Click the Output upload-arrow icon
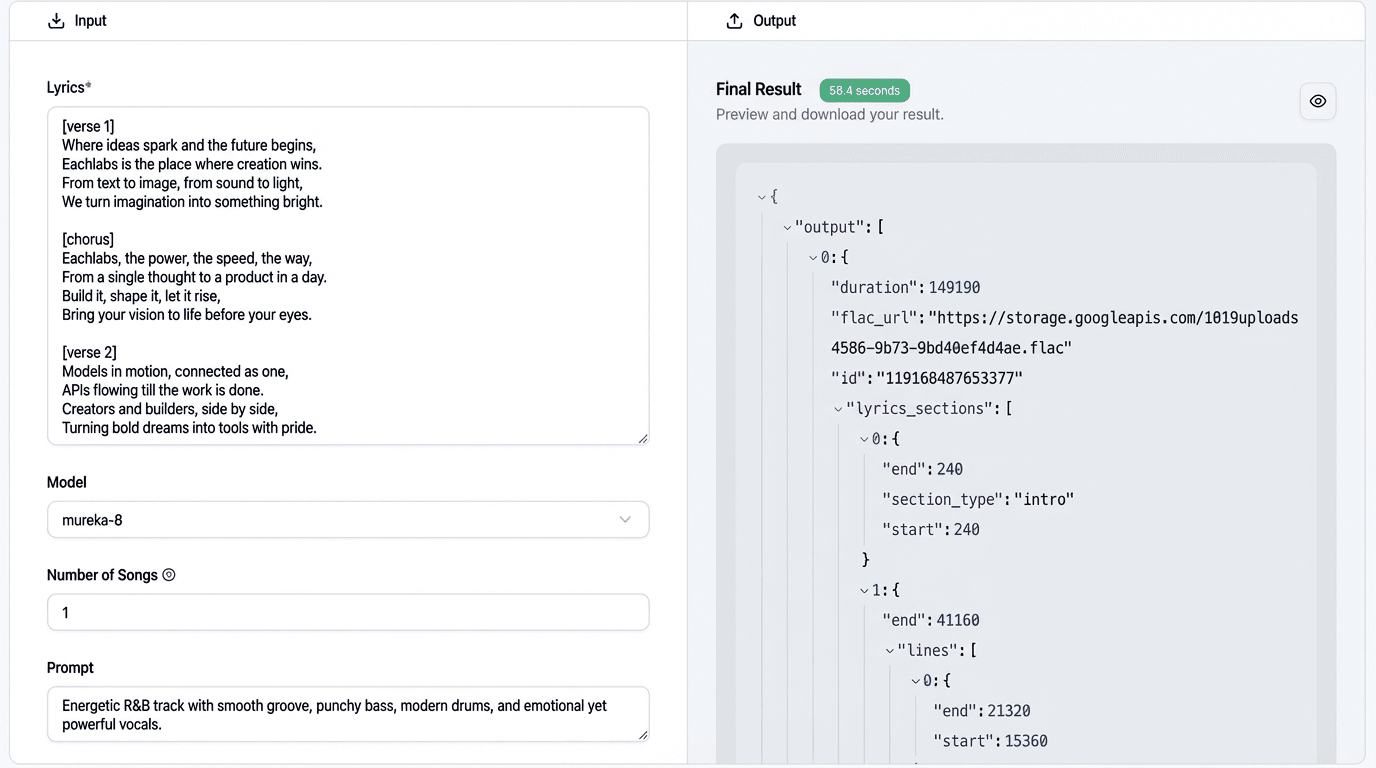Image resolution: width=1376 pixels, height=768 pixels. 734,21
